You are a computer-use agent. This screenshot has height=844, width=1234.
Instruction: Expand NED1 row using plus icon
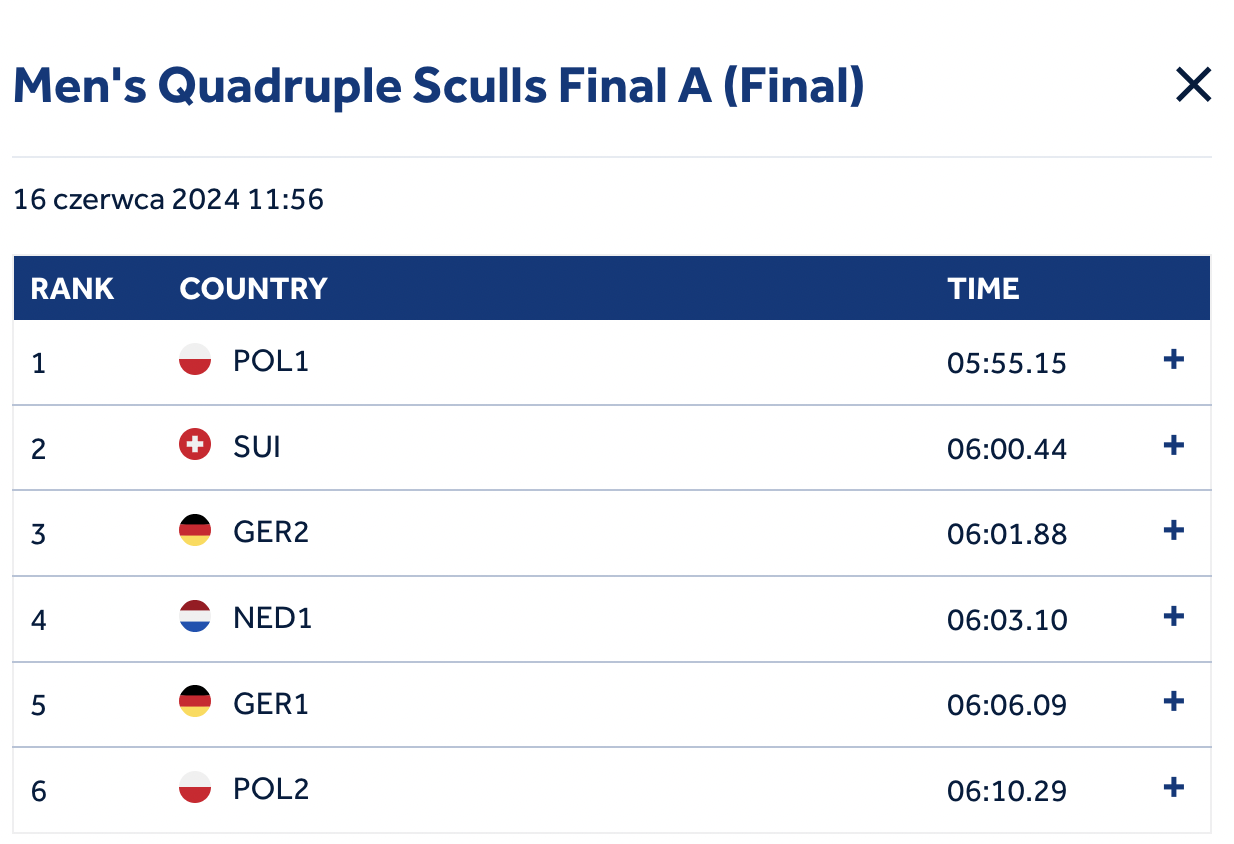1174,617
